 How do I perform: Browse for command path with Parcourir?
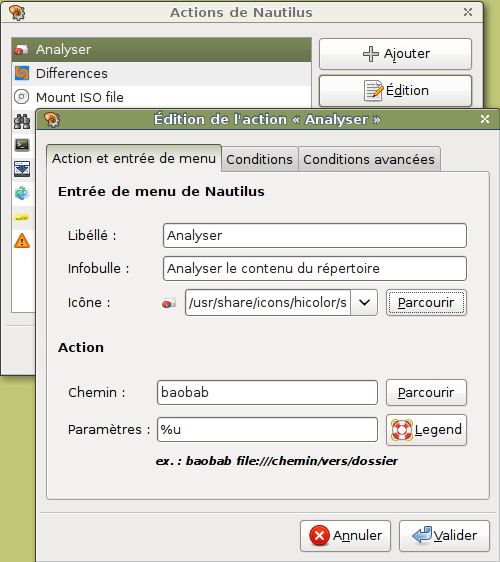(x=426, y=392)
